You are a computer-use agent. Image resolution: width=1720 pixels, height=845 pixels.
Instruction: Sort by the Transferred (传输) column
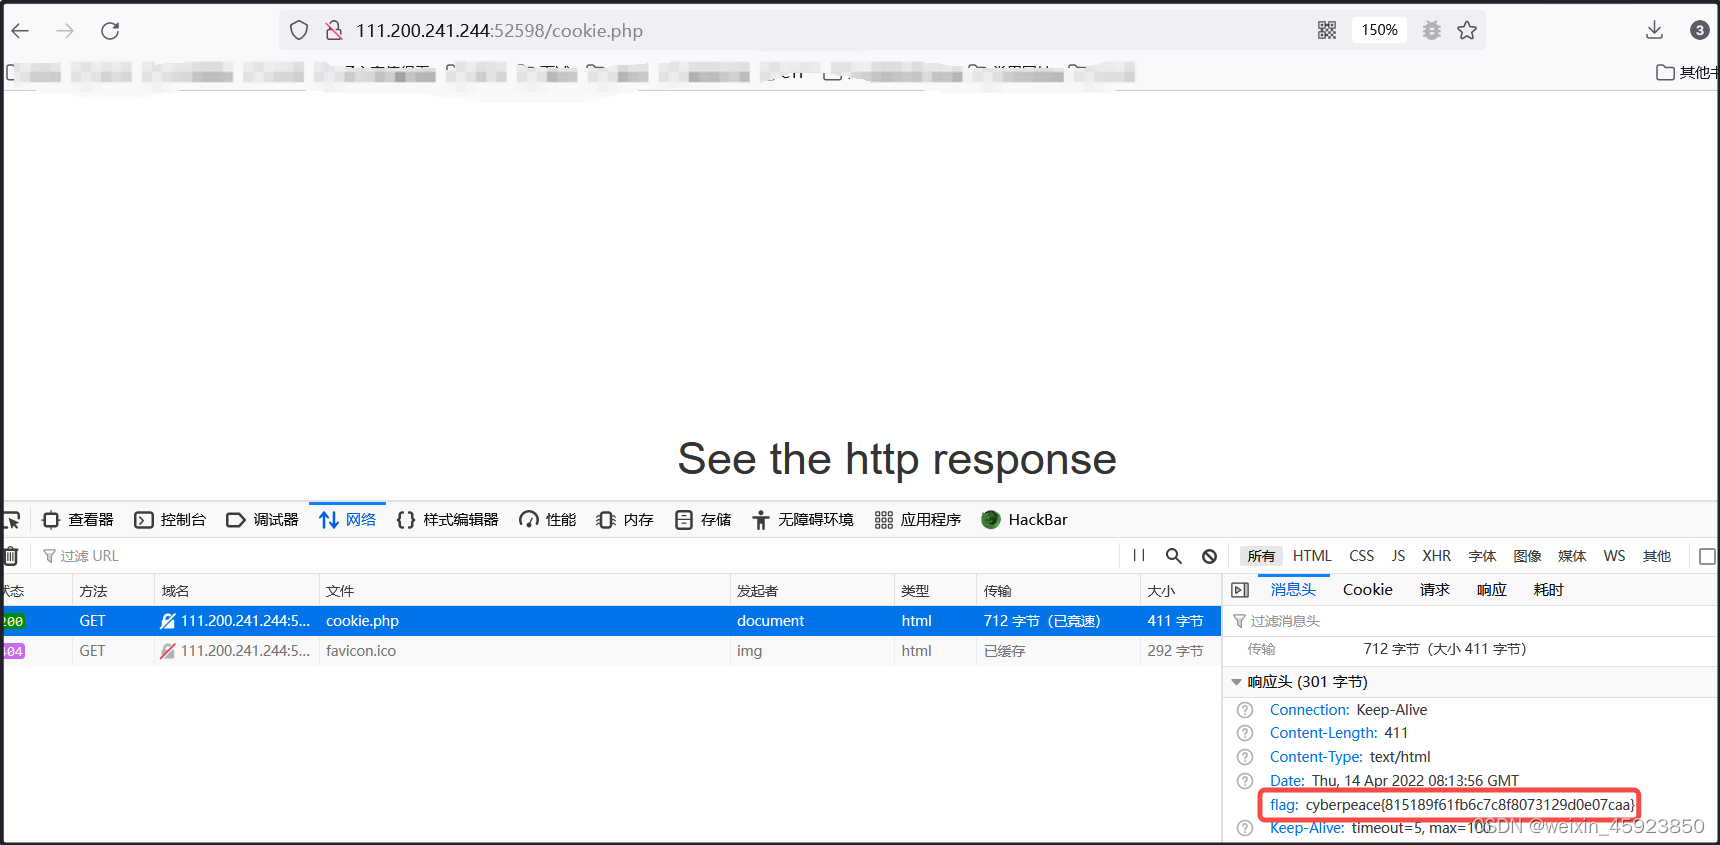pyautogui.click(x=1058, y=591)
